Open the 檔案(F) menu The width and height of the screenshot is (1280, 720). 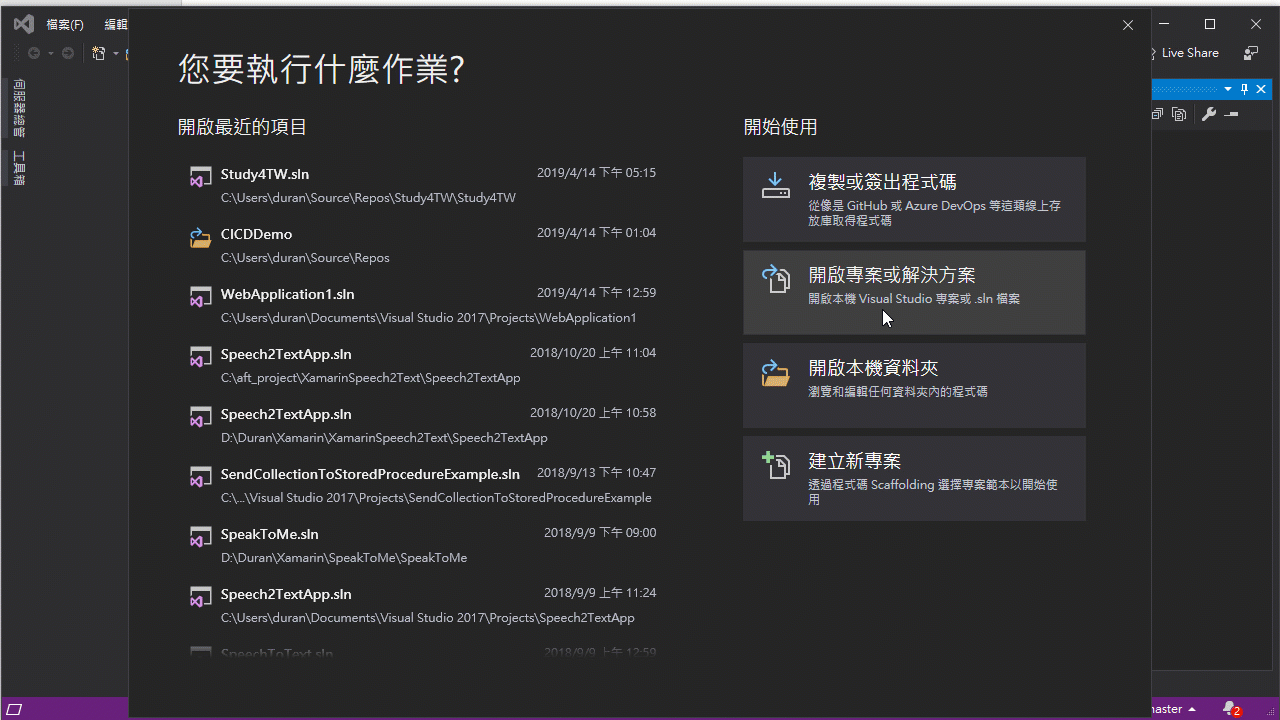click(64, 24)
